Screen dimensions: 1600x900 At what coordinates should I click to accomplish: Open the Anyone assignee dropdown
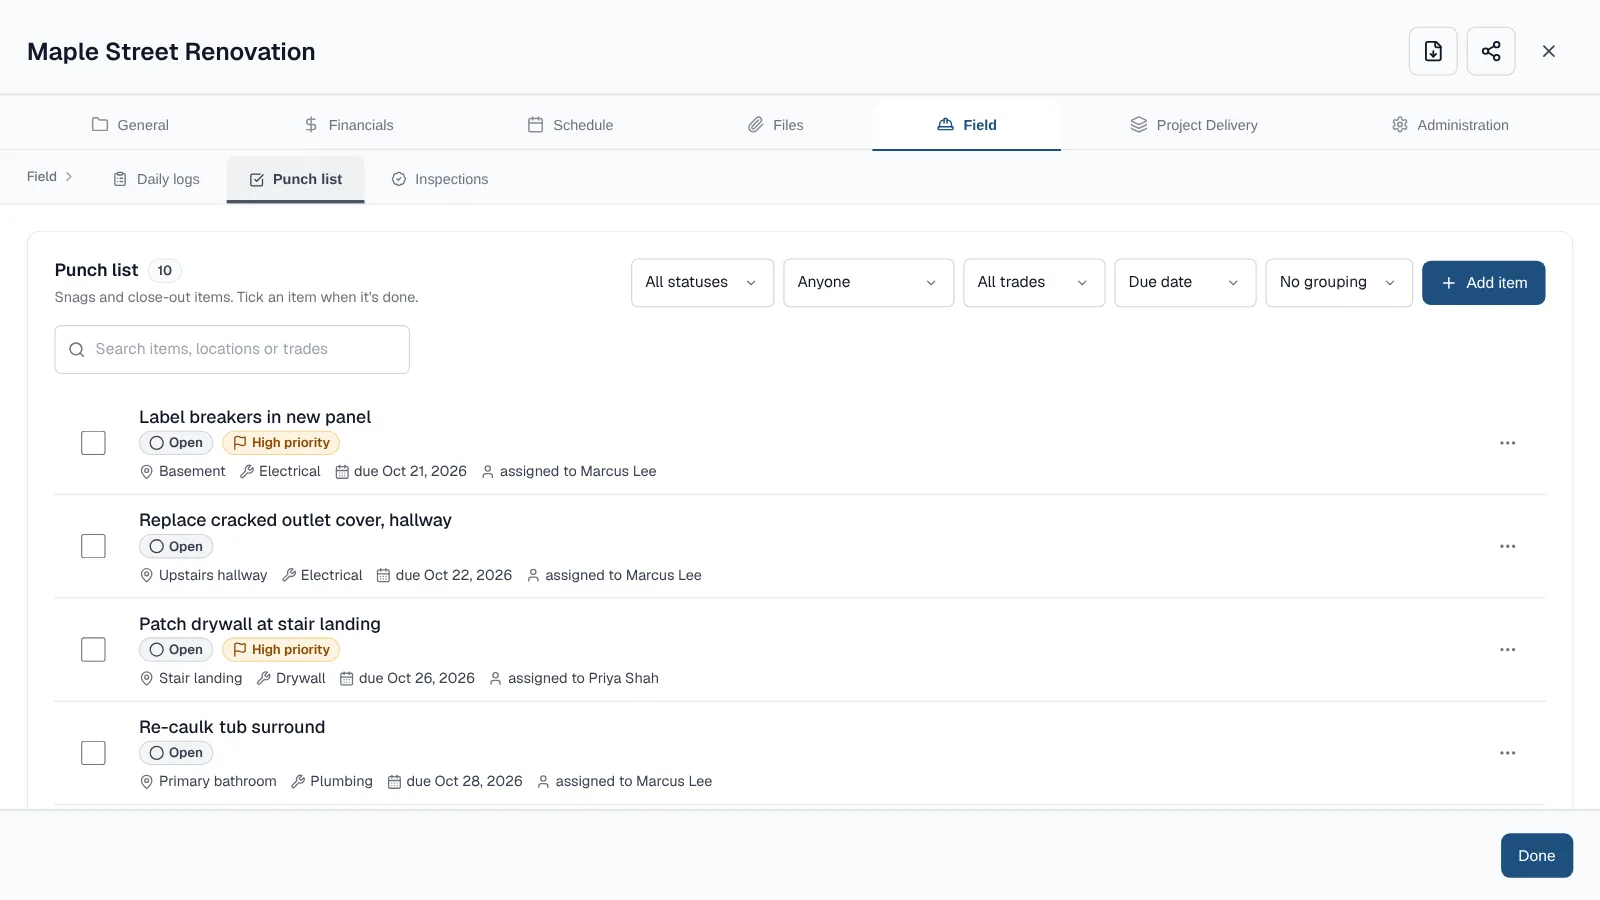tap(868, 283)
